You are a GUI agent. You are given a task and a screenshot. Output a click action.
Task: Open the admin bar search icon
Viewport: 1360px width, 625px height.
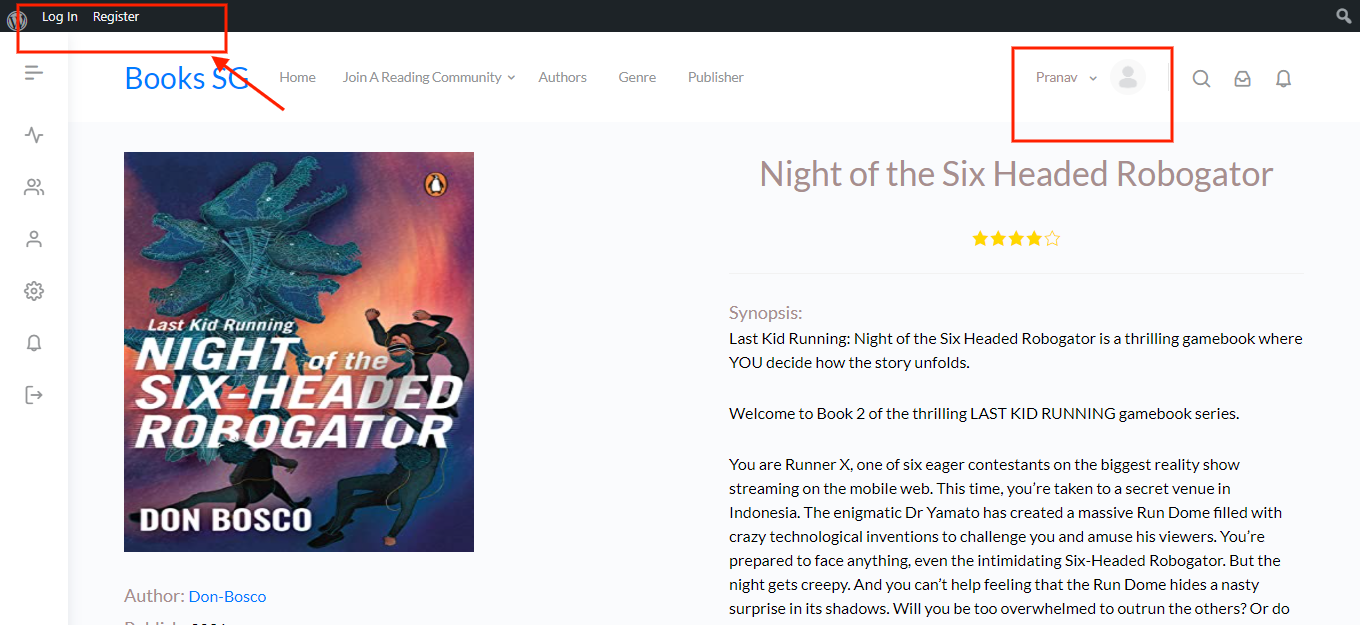point(1344,16)
